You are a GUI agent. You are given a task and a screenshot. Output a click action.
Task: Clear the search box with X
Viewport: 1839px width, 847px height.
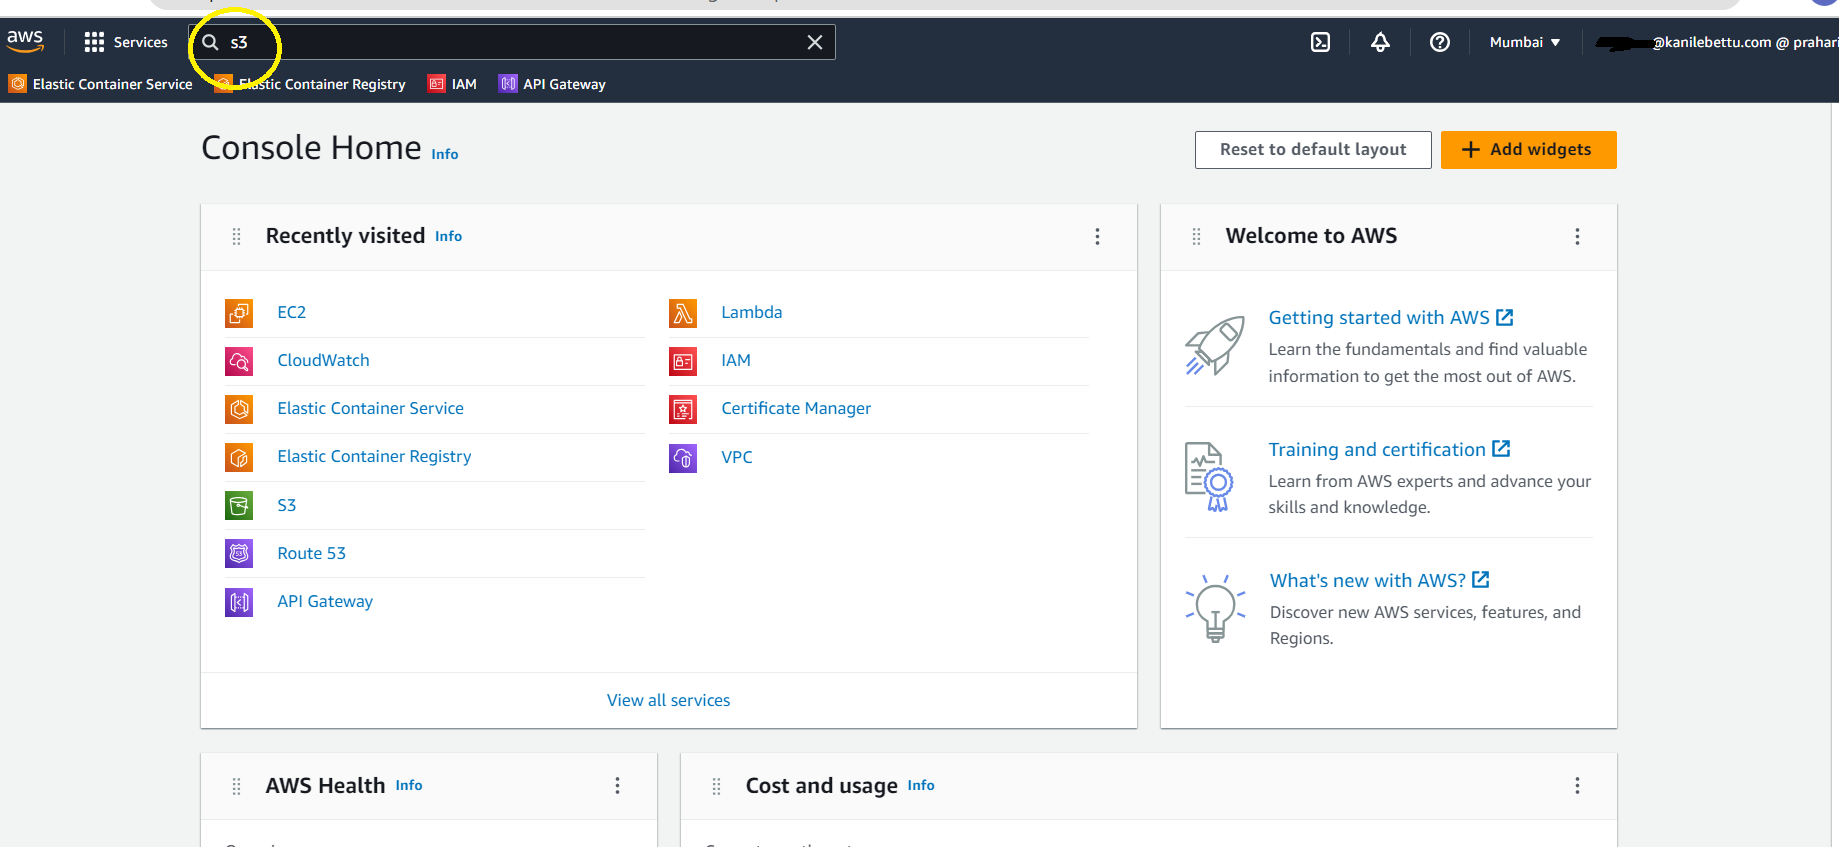[815, 42]
